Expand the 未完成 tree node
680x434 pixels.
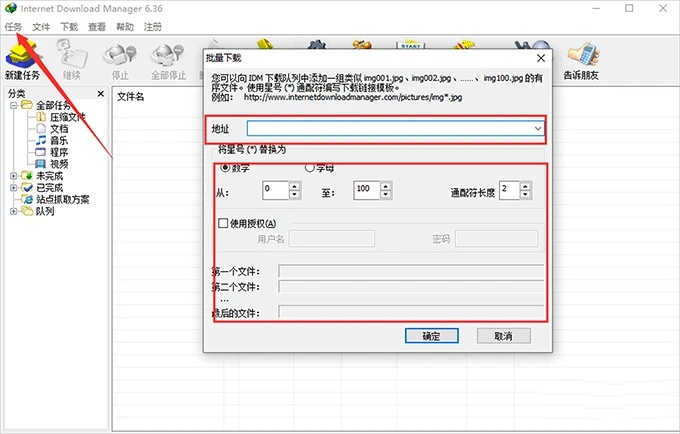tap(13, 176)
